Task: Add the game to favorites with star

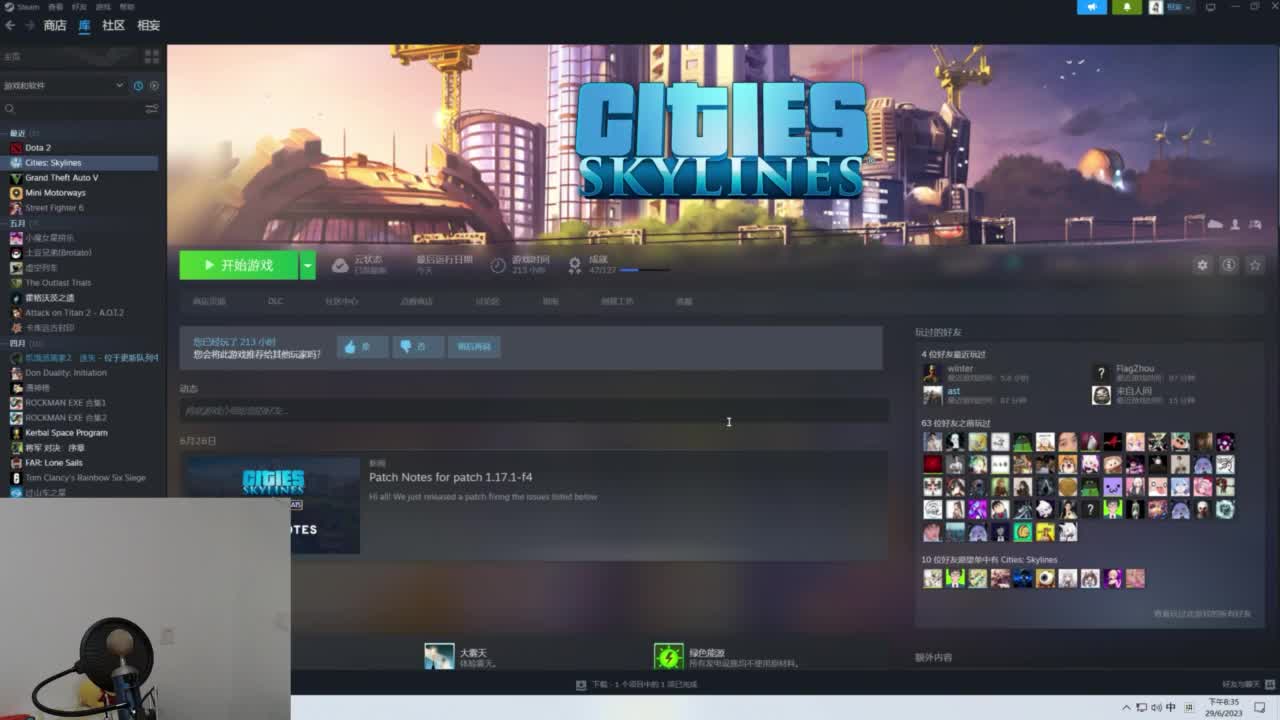Action: pyautogui.click(x=1255, y=265)
